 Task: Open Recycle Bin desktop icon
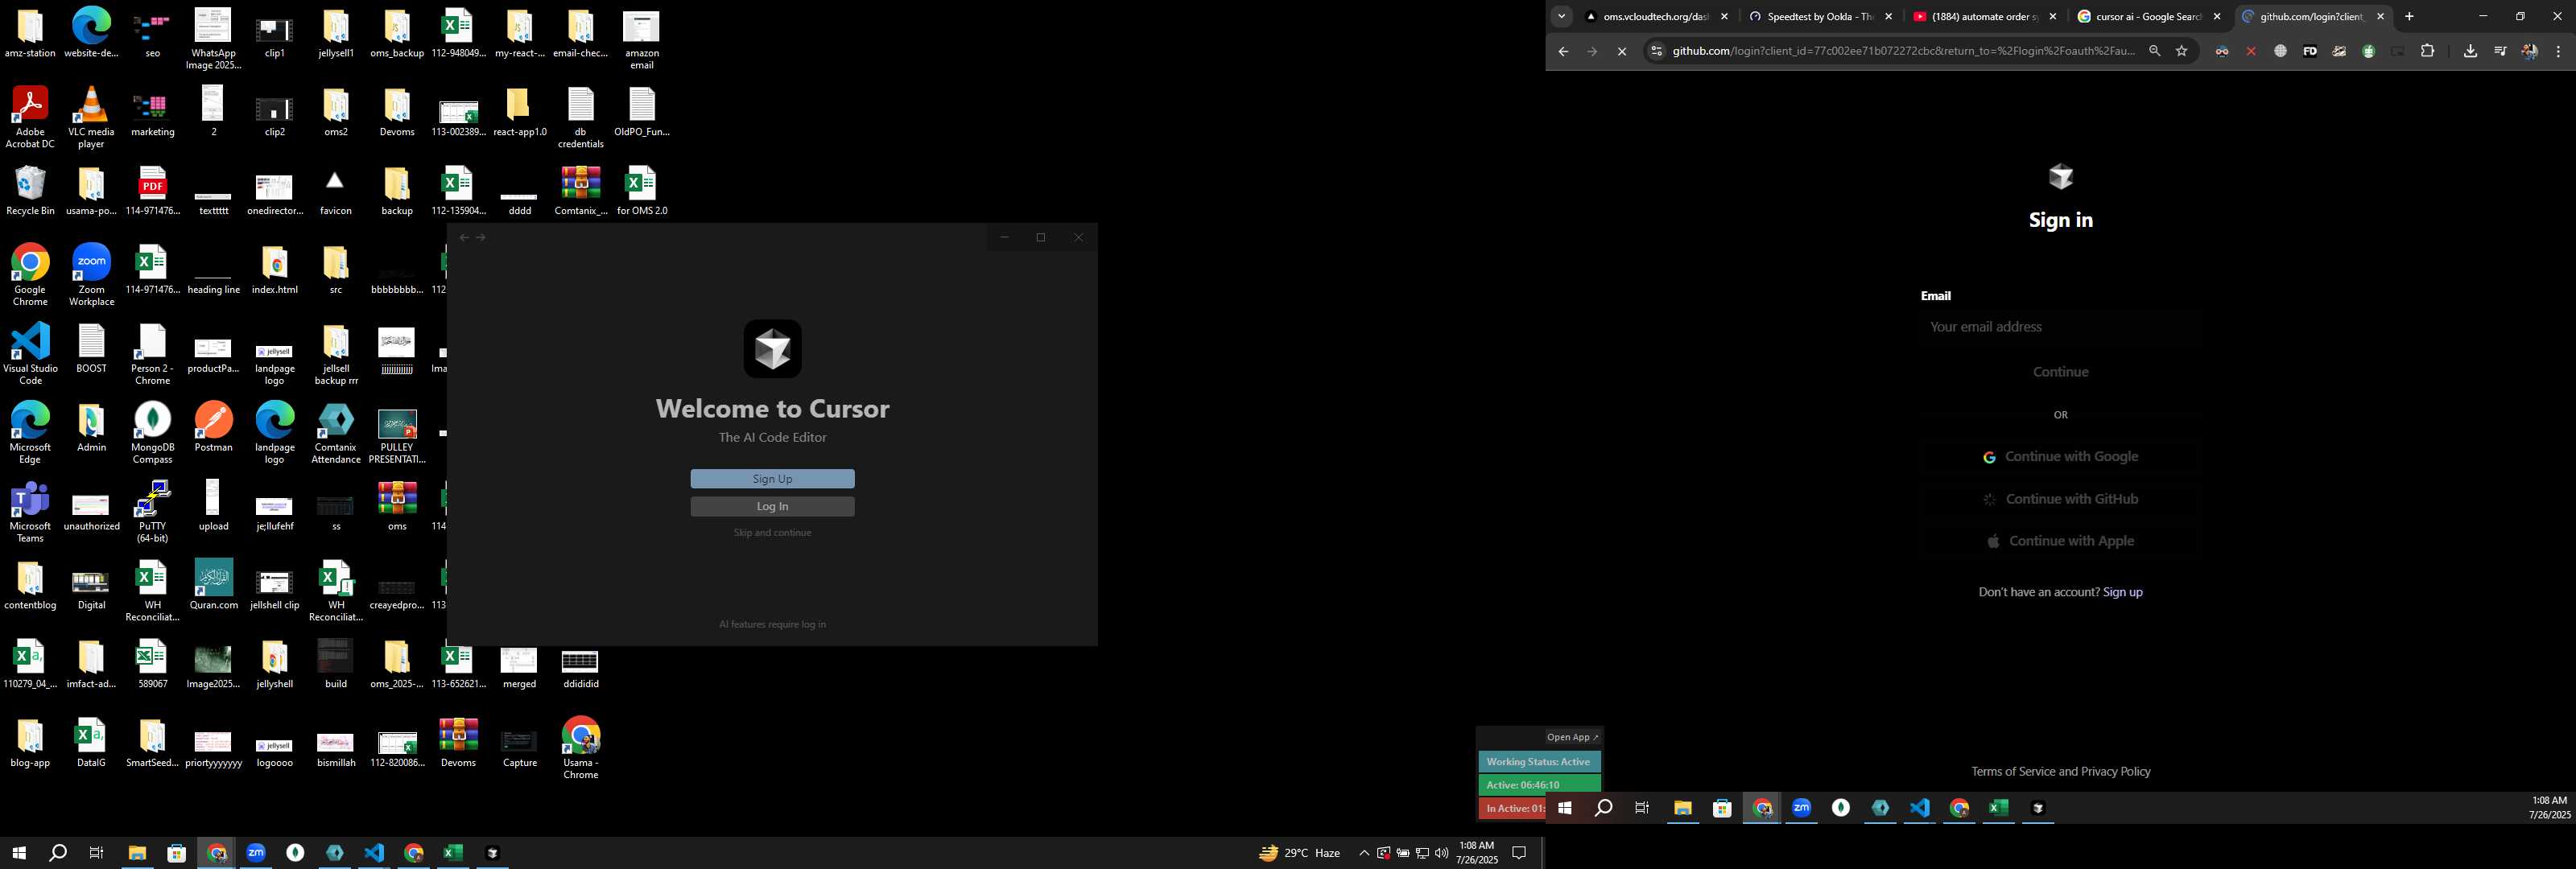coord(30,191)
